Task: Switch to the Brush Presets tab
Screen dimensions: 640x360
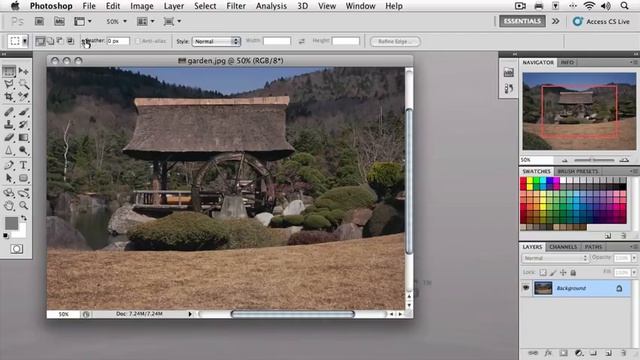Action: pyautogui.click(x=578, y=171)
